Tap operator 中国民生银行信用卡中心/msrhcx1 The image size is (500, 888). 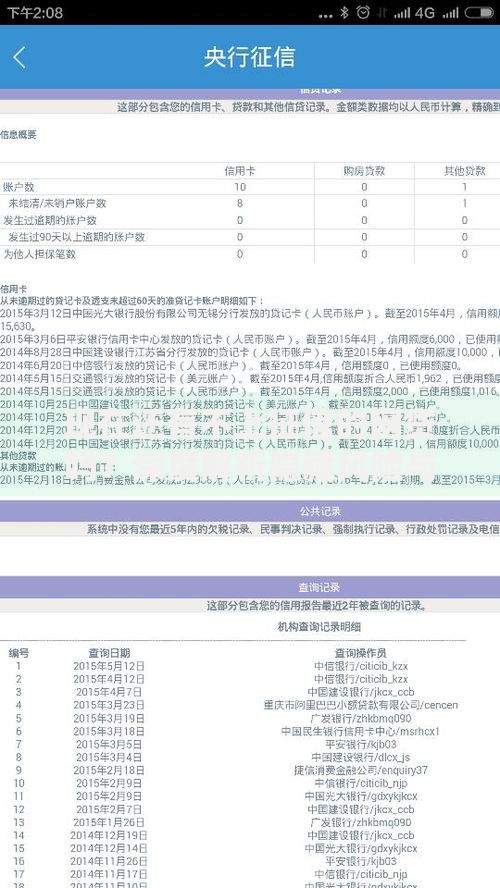pyautogui.click(x=361, y=731)
